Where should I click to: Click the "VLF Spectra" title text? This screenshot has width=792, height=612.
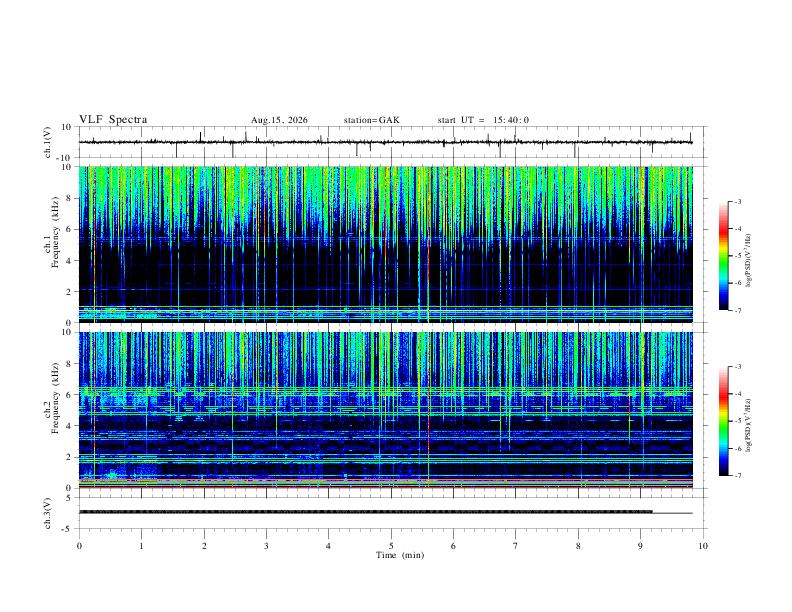[x=113, y=120]
